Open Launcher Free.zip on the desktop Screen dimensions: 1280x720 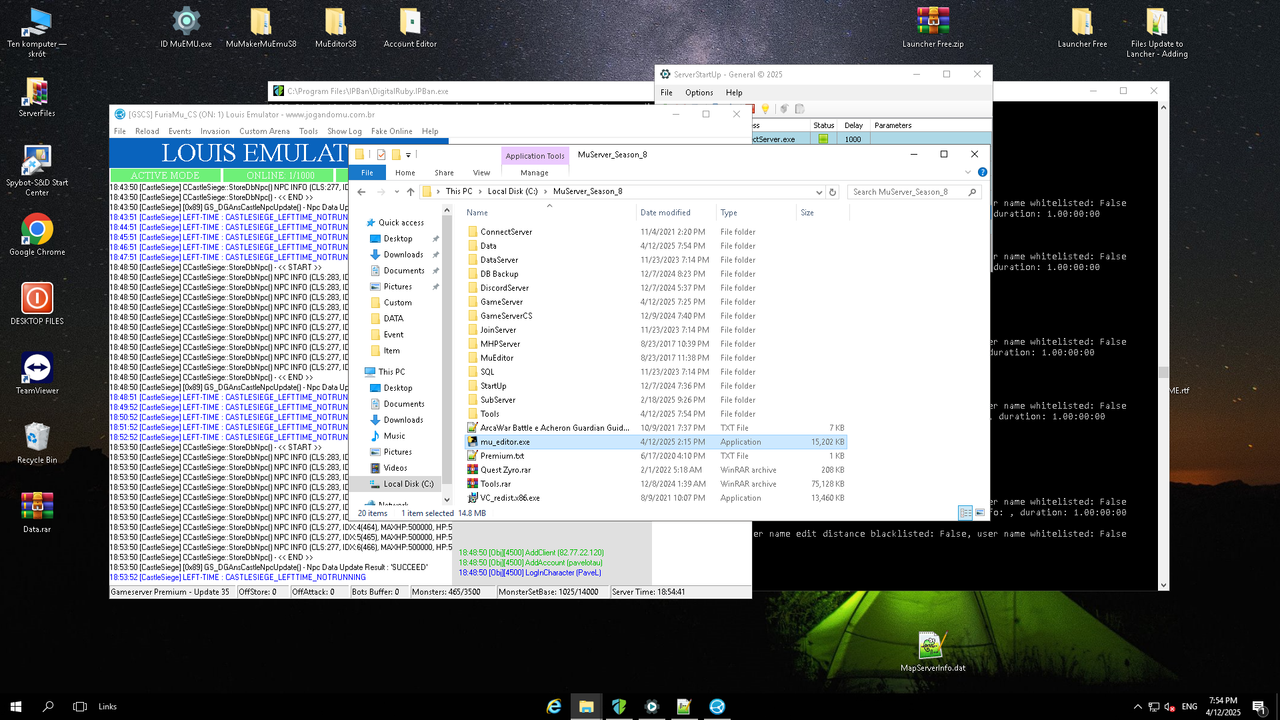pyautogui.click(x=933, y=27)
